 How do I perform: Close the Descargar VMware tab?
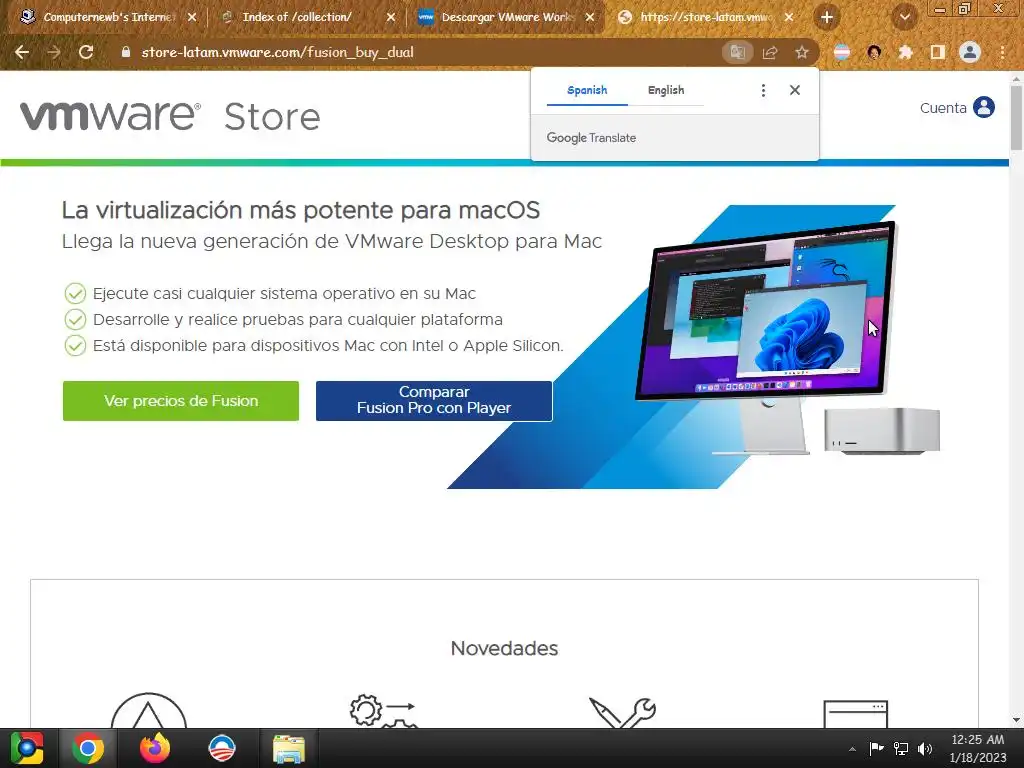click(590, 18)
